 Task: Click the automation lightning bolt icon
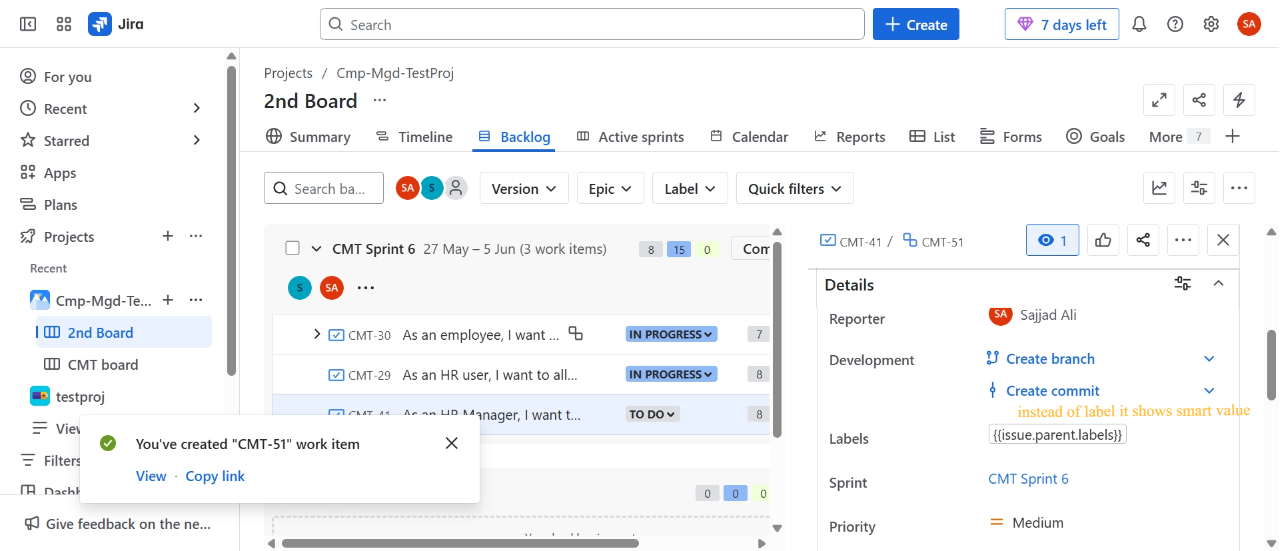tap(1239, 100)
